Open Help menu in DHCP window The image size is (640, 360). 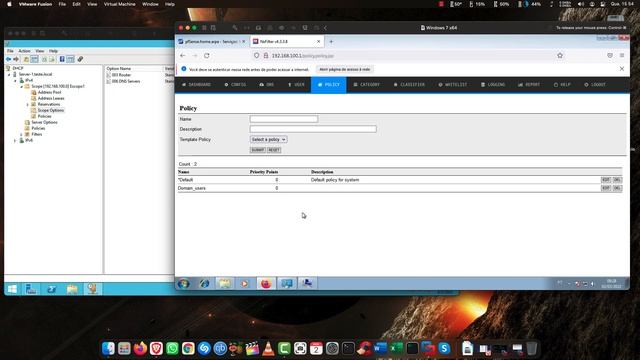point(53,51)
